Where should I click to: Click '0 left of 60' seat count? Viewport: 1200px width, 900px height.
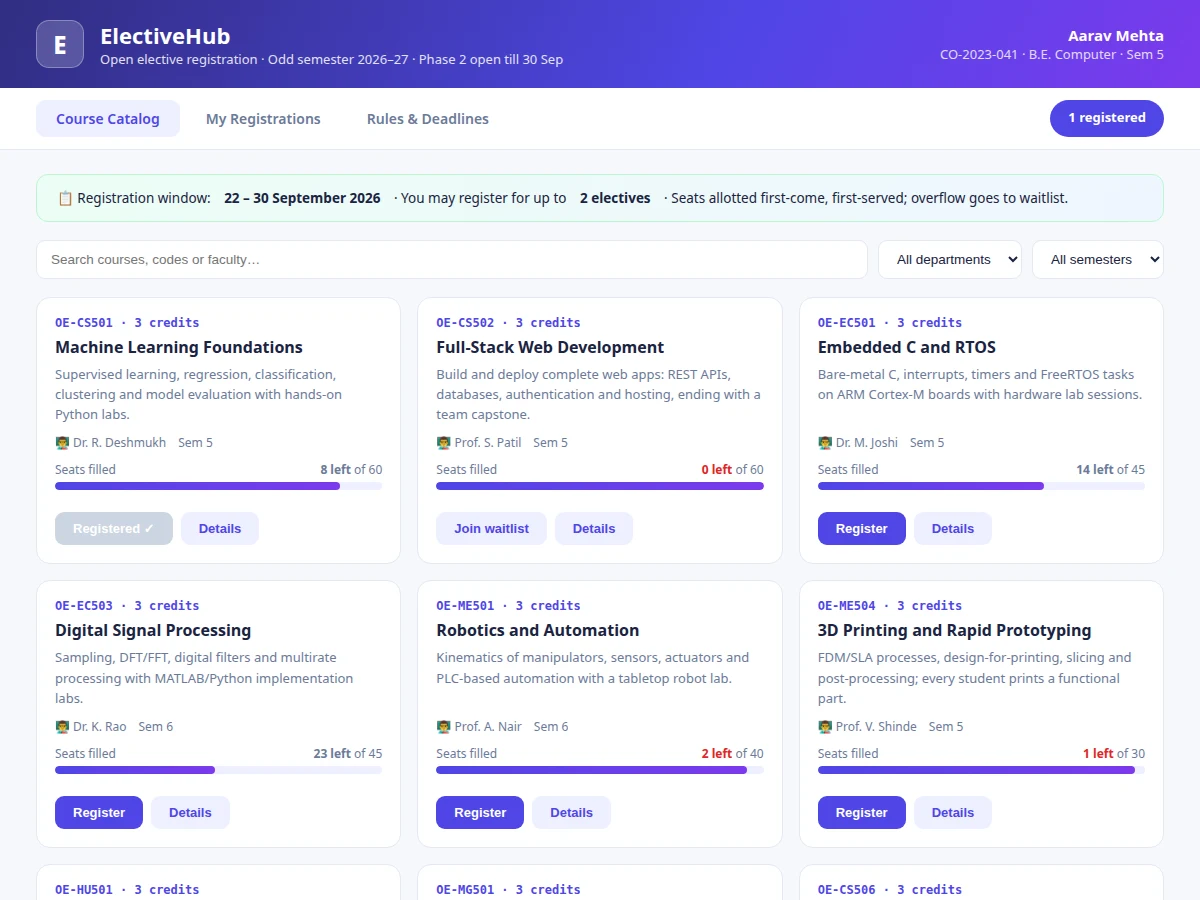(x=732, y=469)
